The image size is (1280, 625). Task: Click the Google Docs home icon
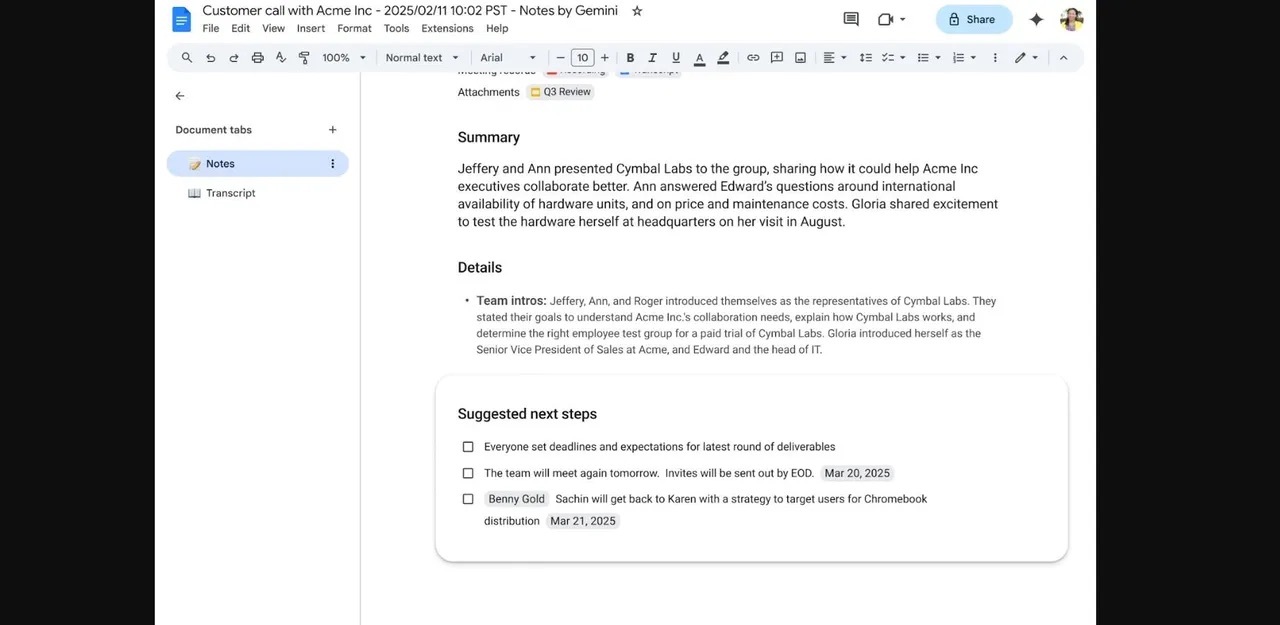(x=181, y=19)
